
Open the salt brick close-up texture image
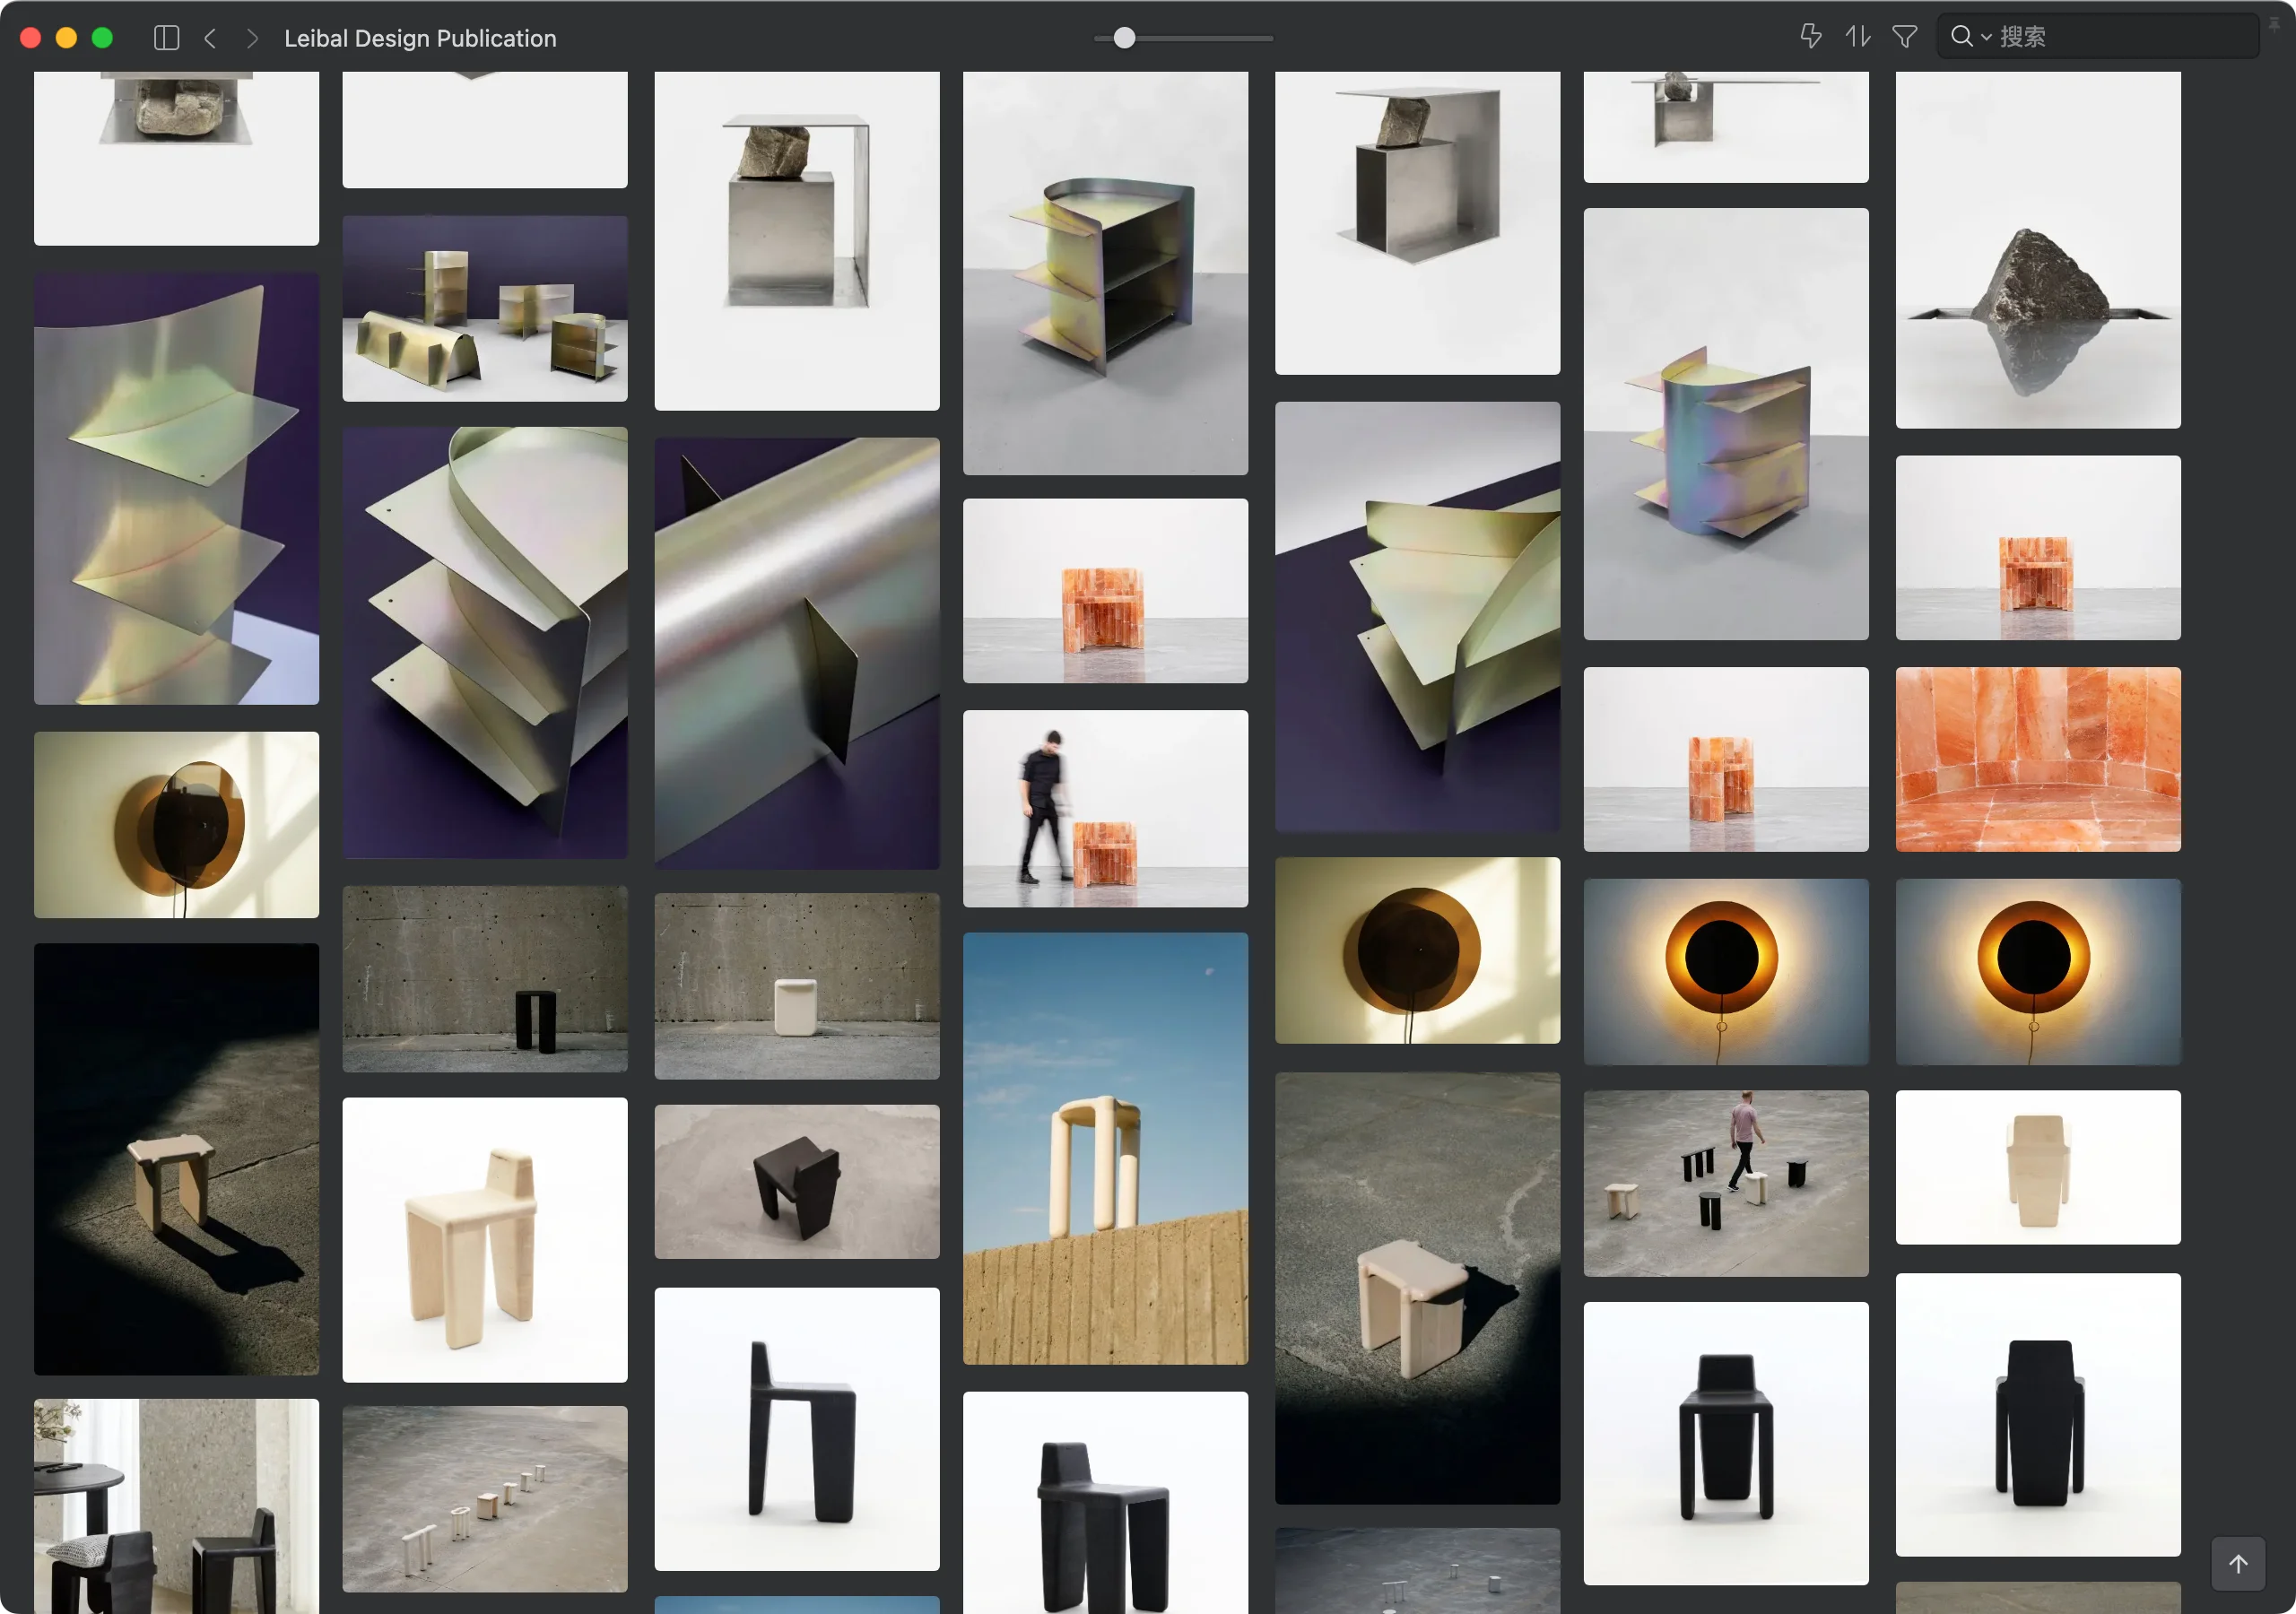tap(2037, 759)
